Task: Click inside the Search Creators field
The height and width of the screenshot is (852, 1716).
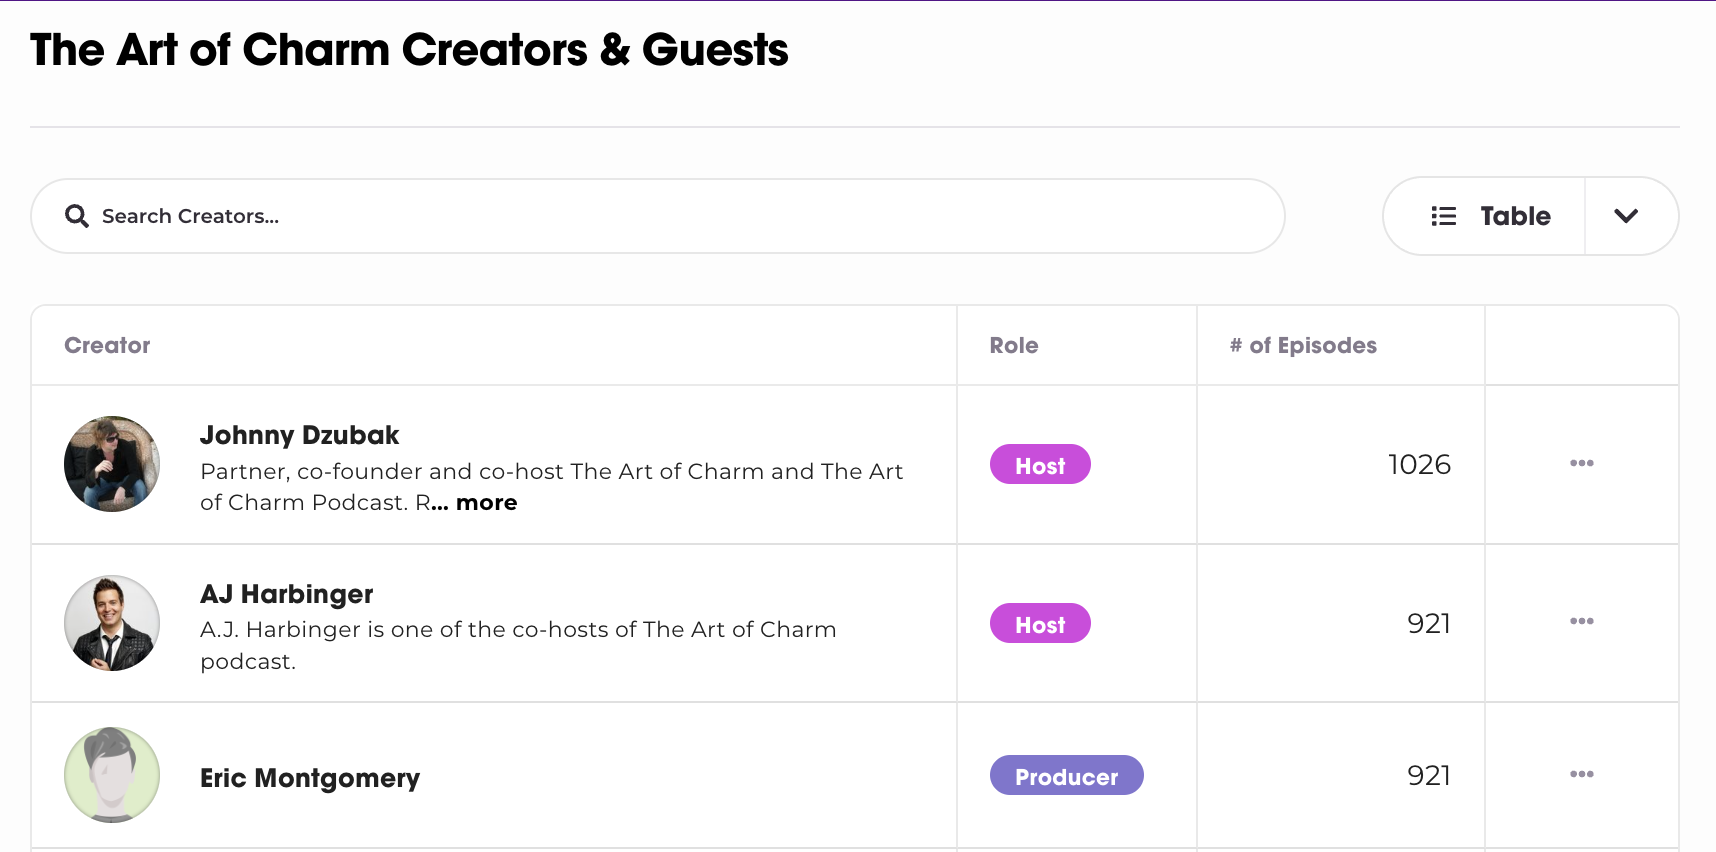Action: (400, 216)
